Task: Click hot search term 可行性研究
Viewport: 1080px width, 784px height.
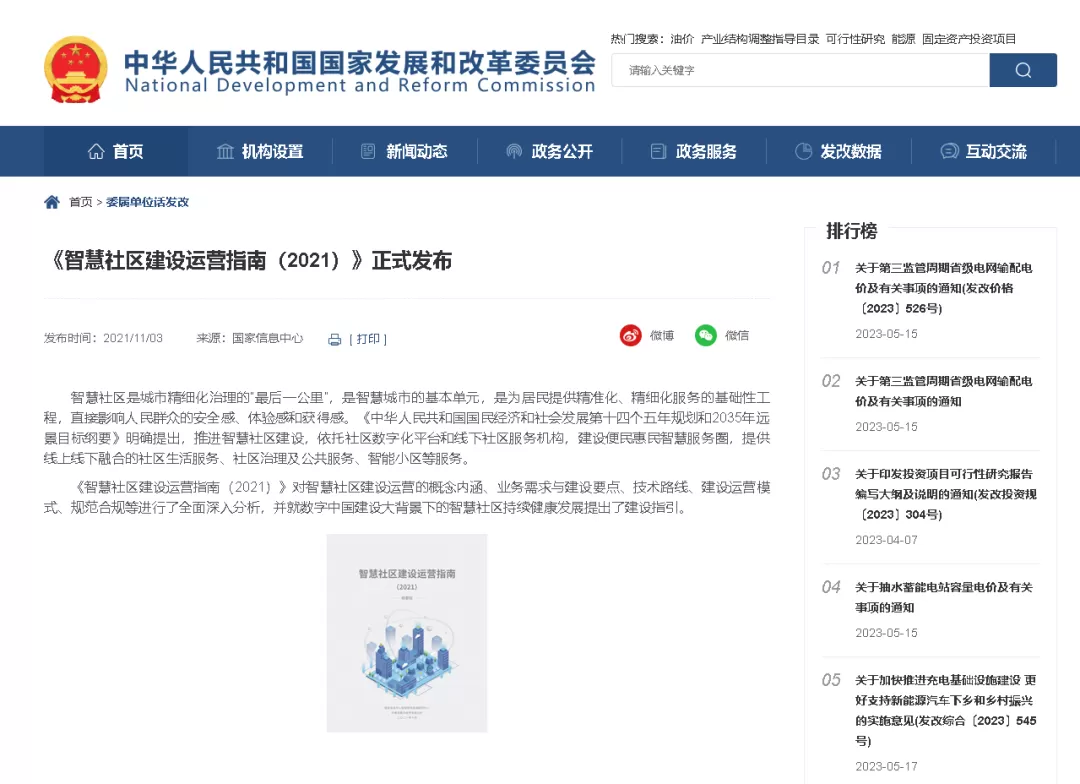Action: 855,39
